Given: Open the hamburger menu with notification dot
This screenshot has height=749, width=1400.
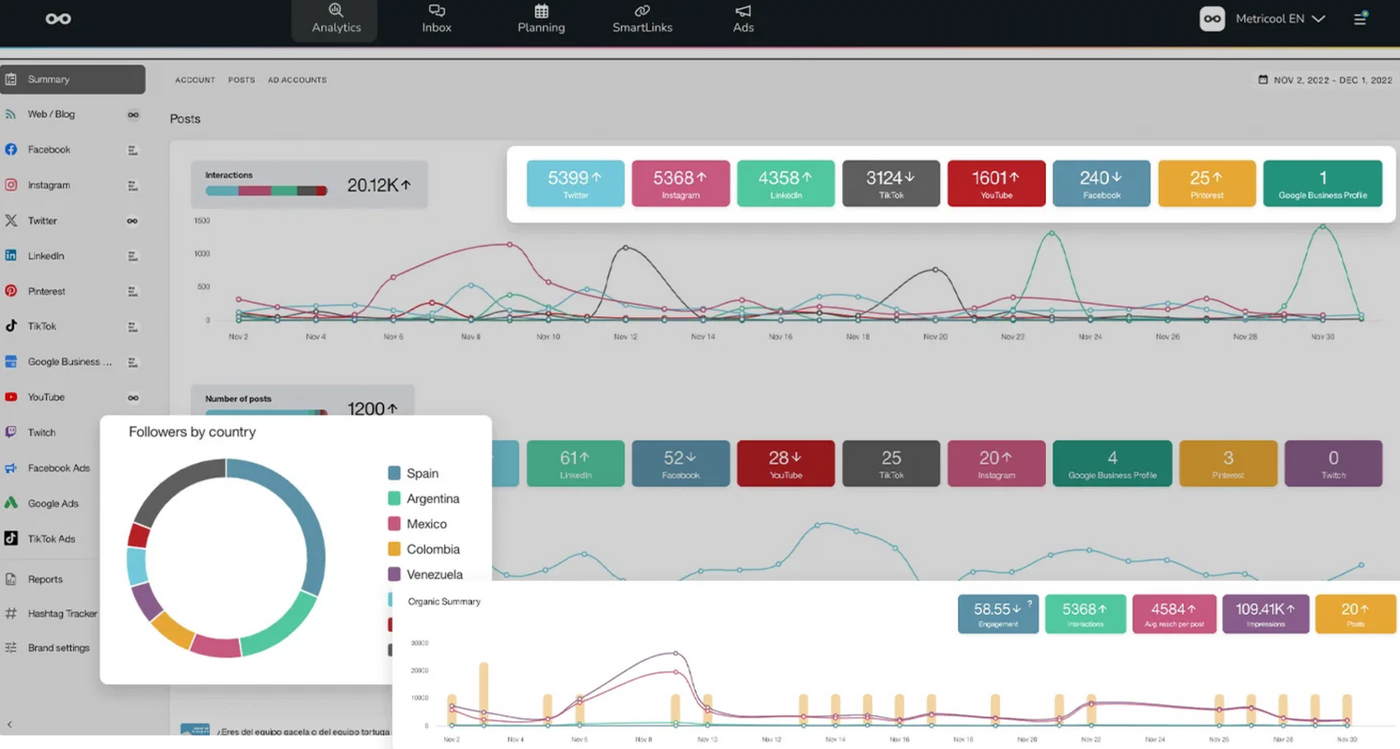Looking at the screenshot, I should click(x=1361, y=18).
